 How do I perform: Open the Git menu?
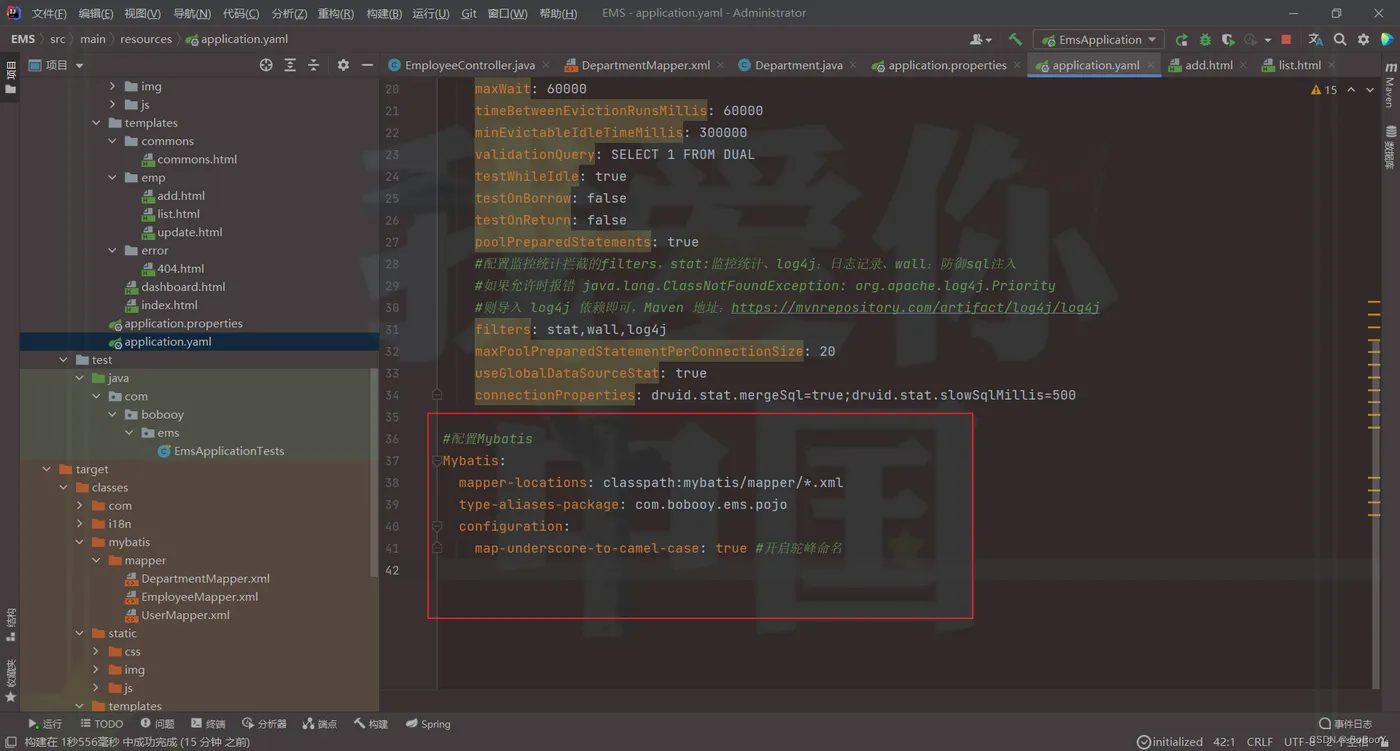coord(469,13)
